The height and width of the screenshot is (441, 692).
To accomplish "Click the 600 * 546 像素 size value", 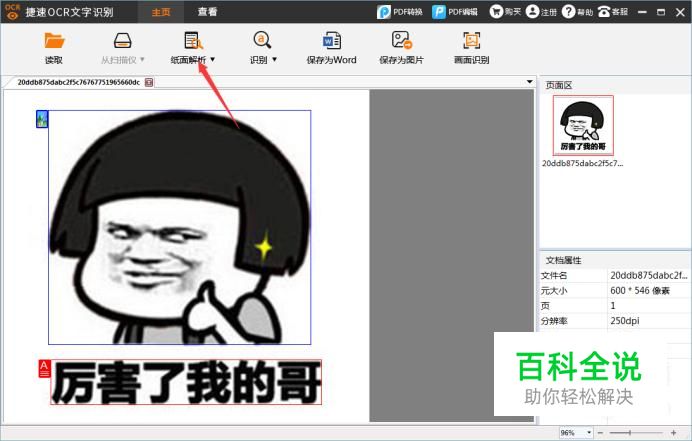I will 640,291.
